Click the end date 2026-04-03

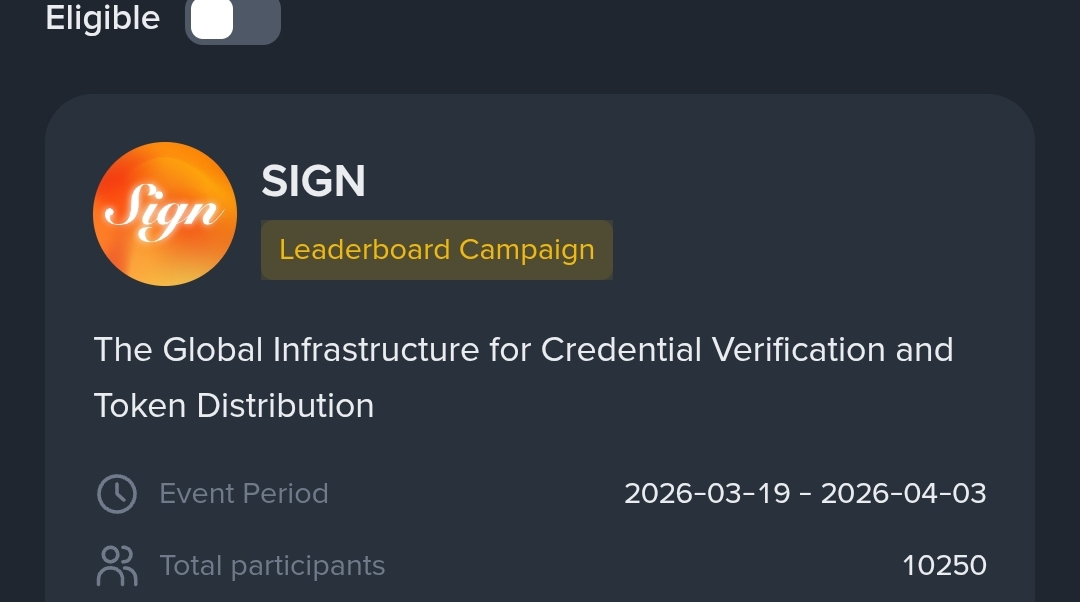(903, 493)
